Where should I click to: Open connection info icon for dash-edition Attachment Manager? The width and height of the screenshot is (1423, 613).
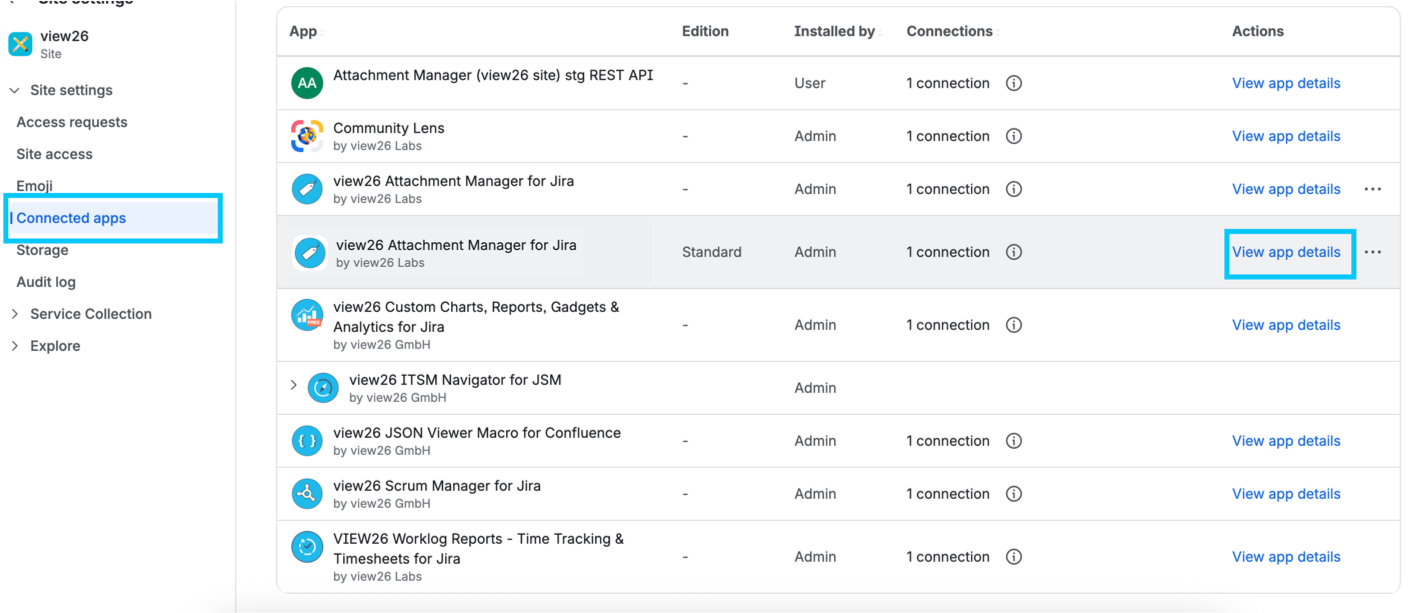pos(1013,189)
